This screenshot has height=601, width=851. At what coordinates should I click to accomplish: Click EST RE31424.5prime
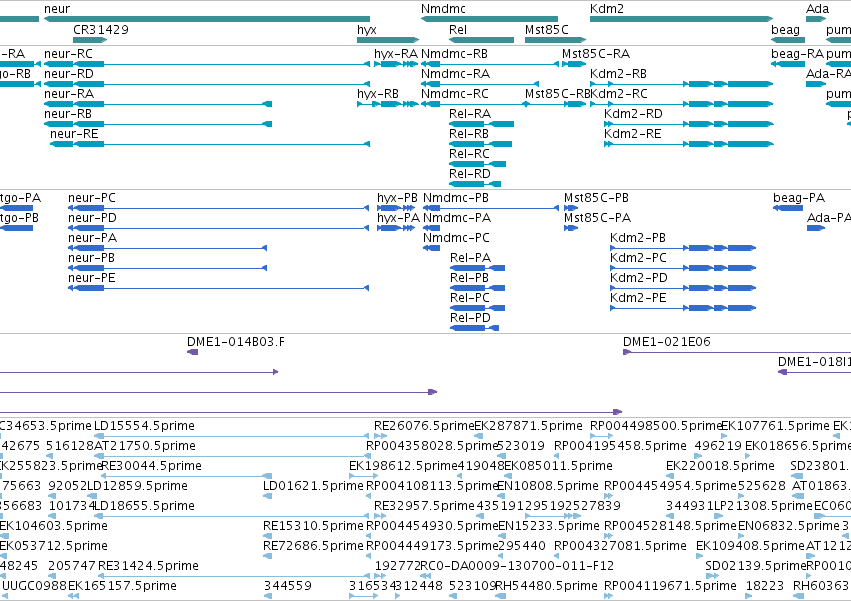coord(148,567)
